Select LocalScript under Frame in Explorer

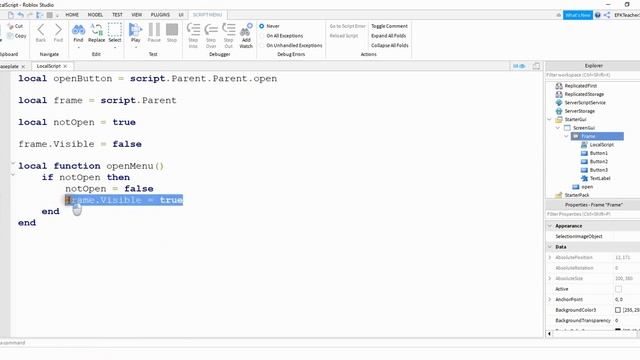[601, 144]
